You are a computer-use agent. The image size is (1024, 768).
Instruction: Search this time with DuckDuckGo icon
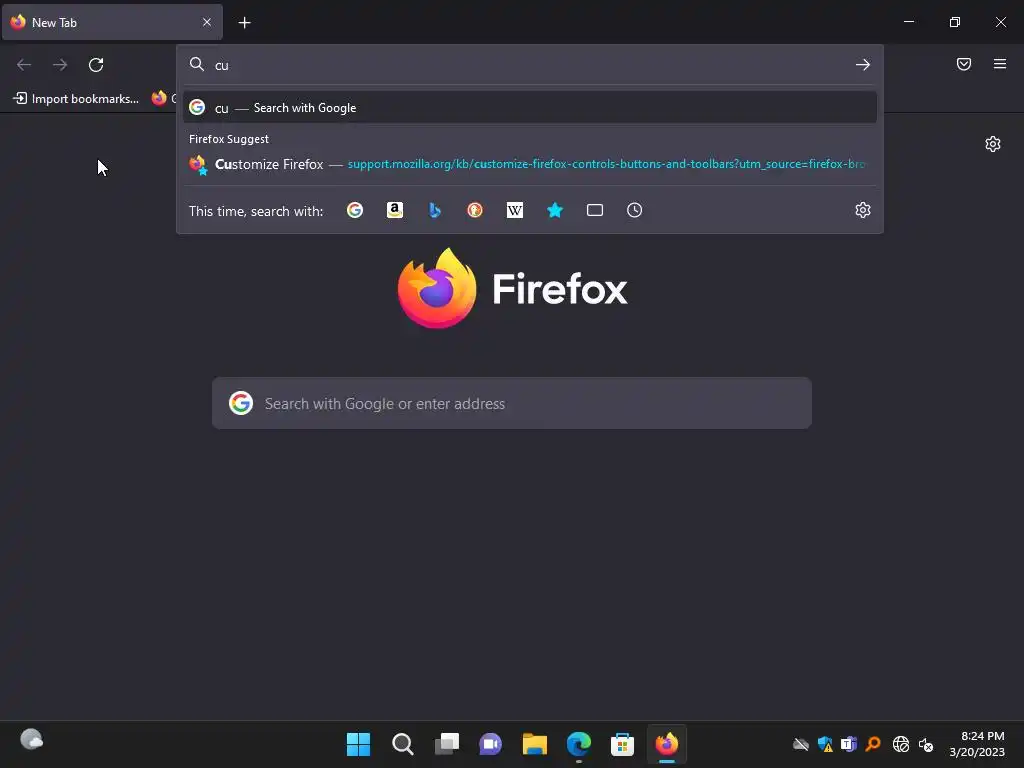tap(475, 210)
